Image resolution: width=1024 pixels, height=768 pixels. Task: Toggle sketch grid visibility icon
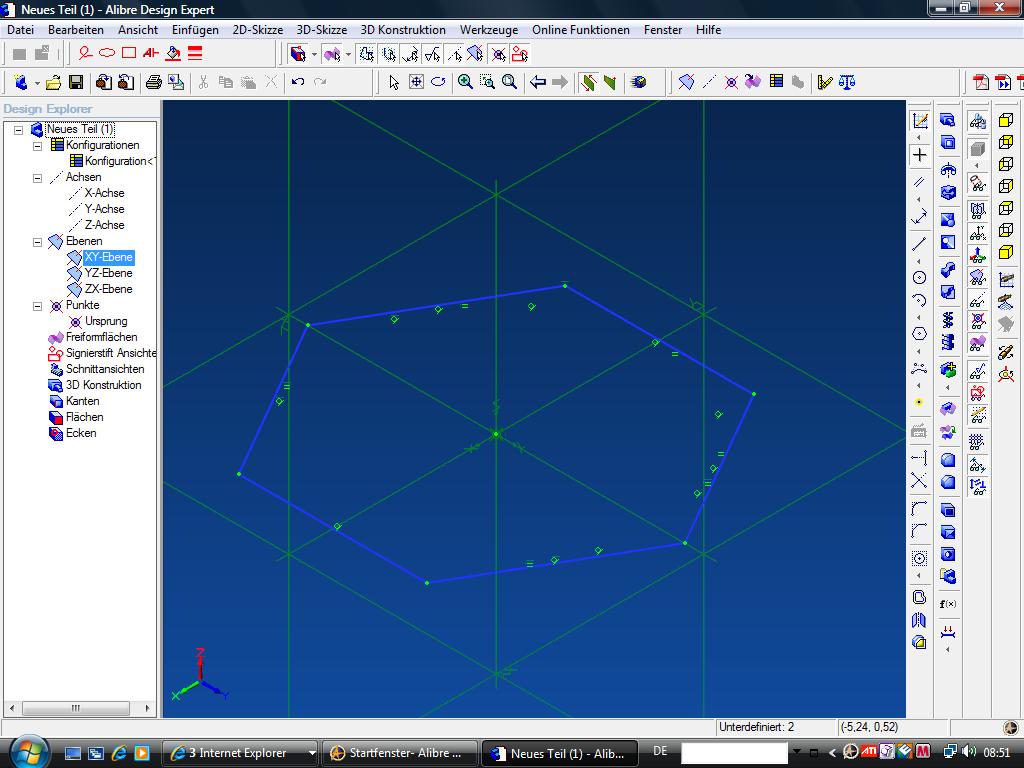pos(977,442)
